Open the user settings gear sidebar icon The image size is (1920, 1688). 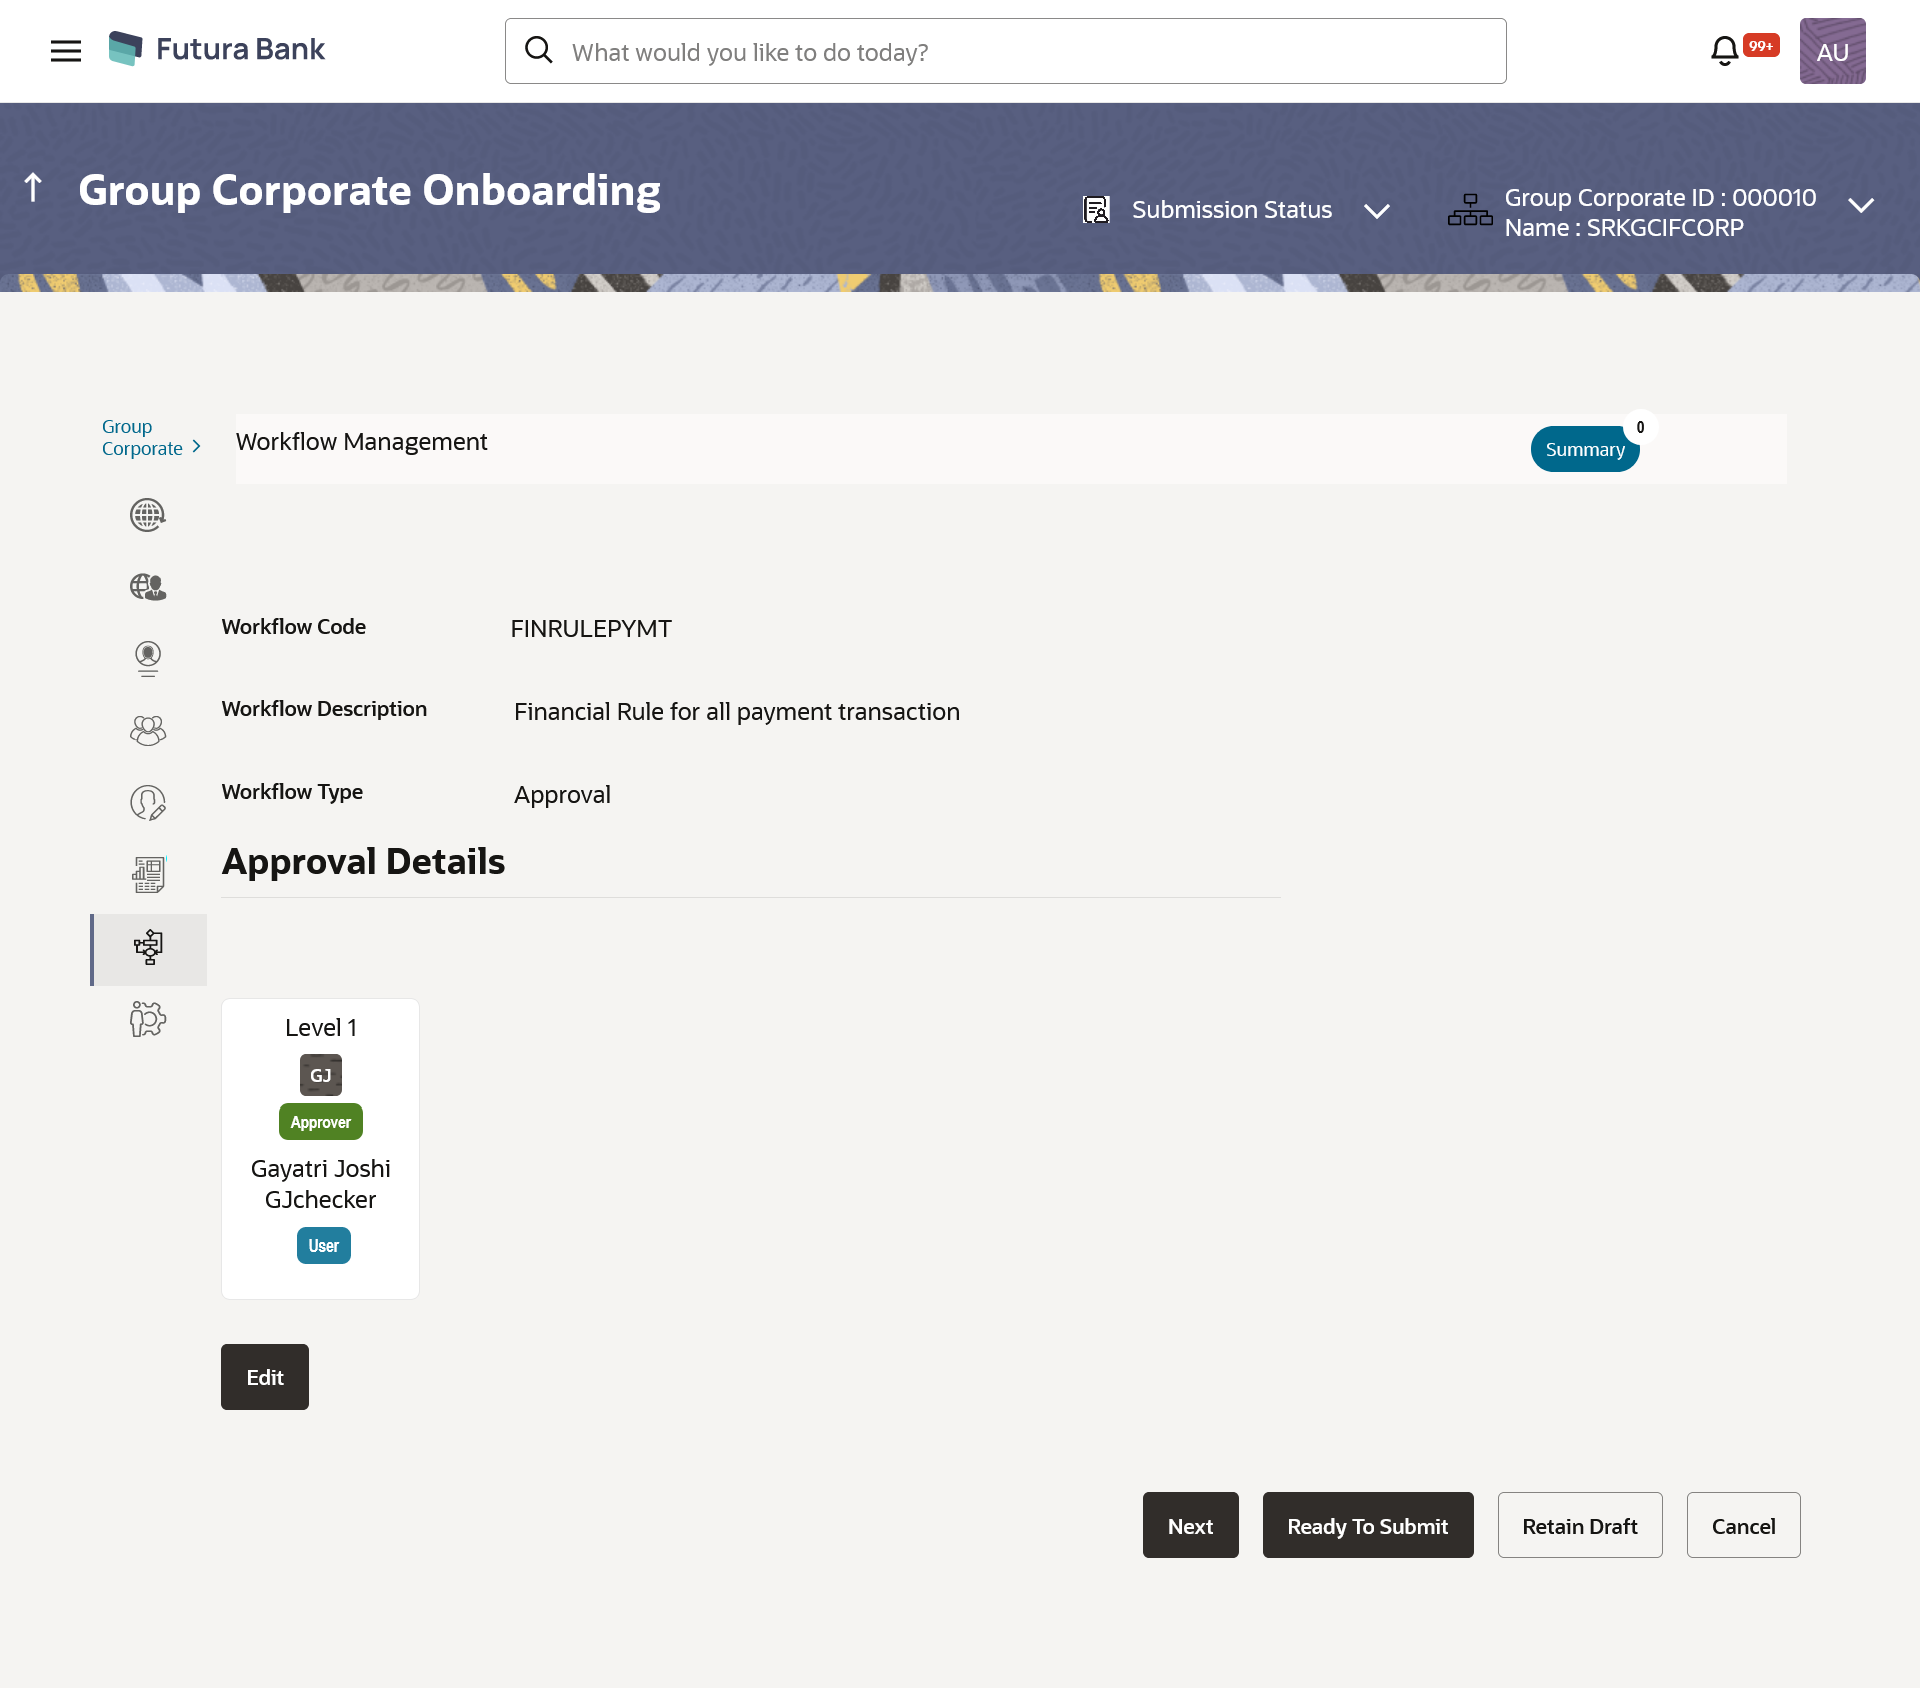click(148, 1020)
